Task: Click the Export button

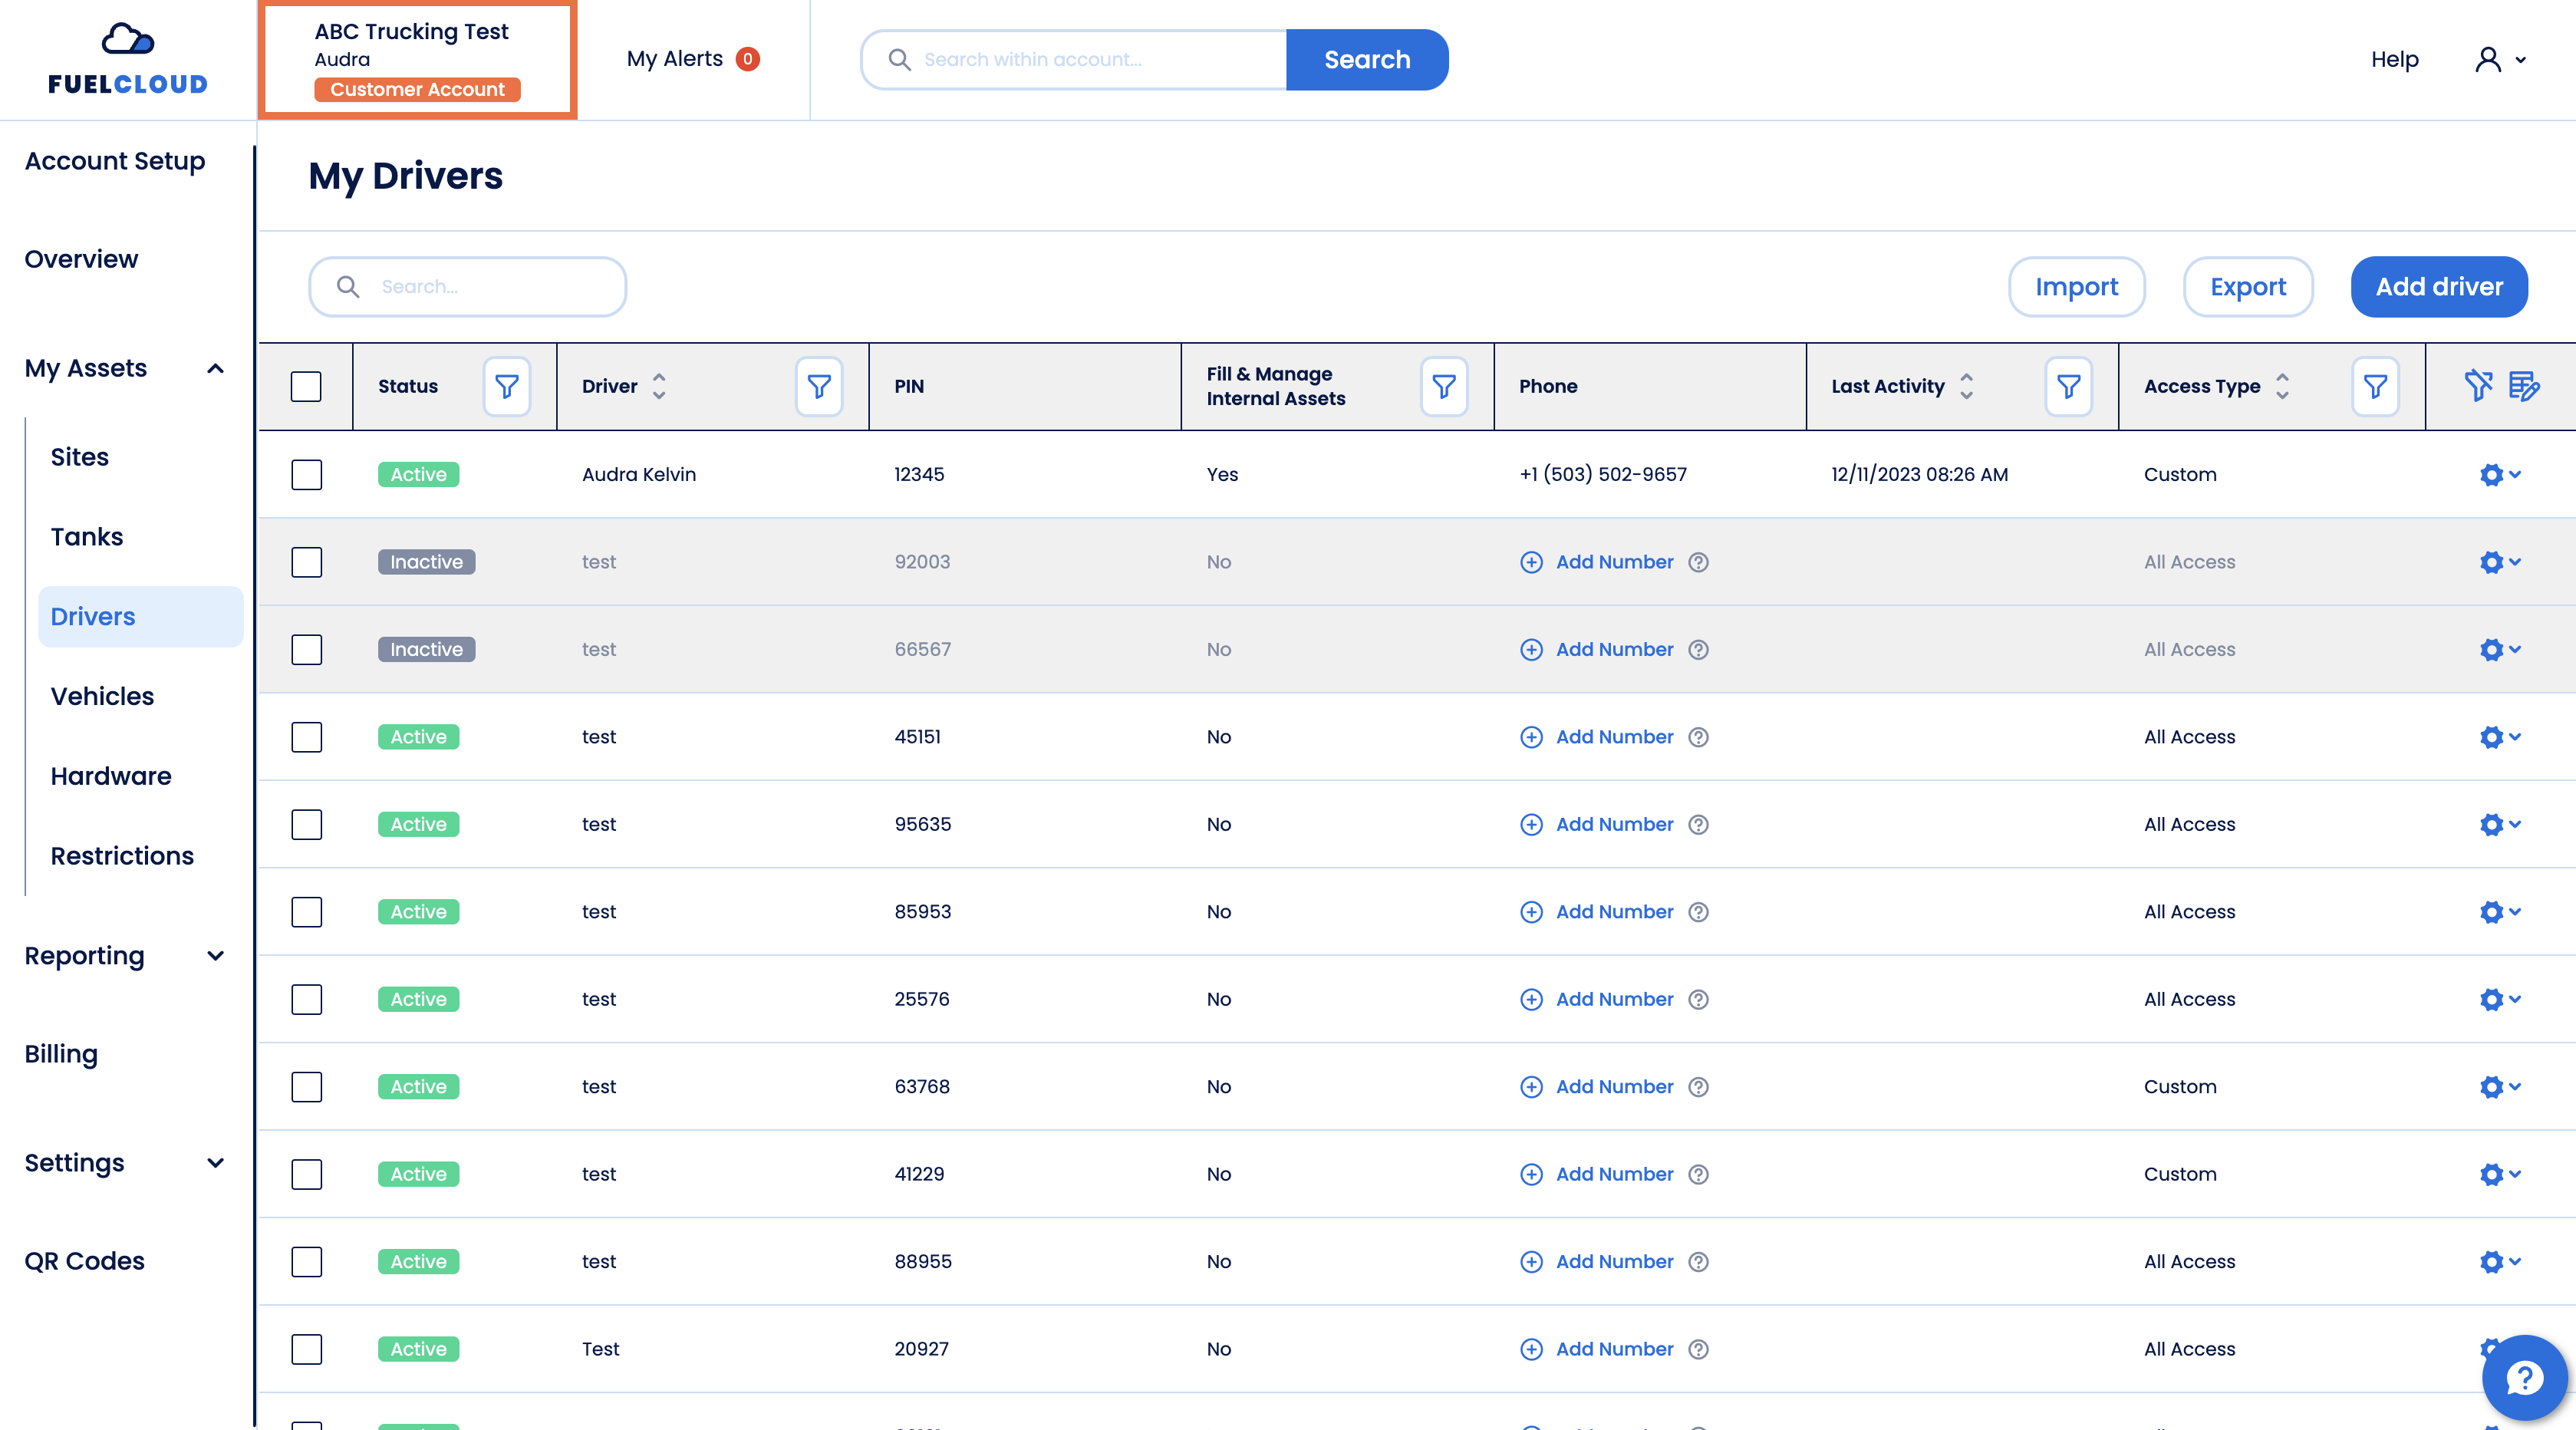Action: (2248, 287)
